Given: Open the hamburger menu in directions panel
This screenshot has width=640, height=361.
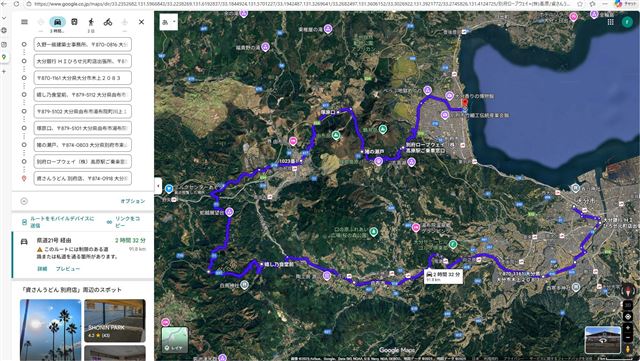Looking at the screenshot, I should pyautogui.click(x=24, y=22).
